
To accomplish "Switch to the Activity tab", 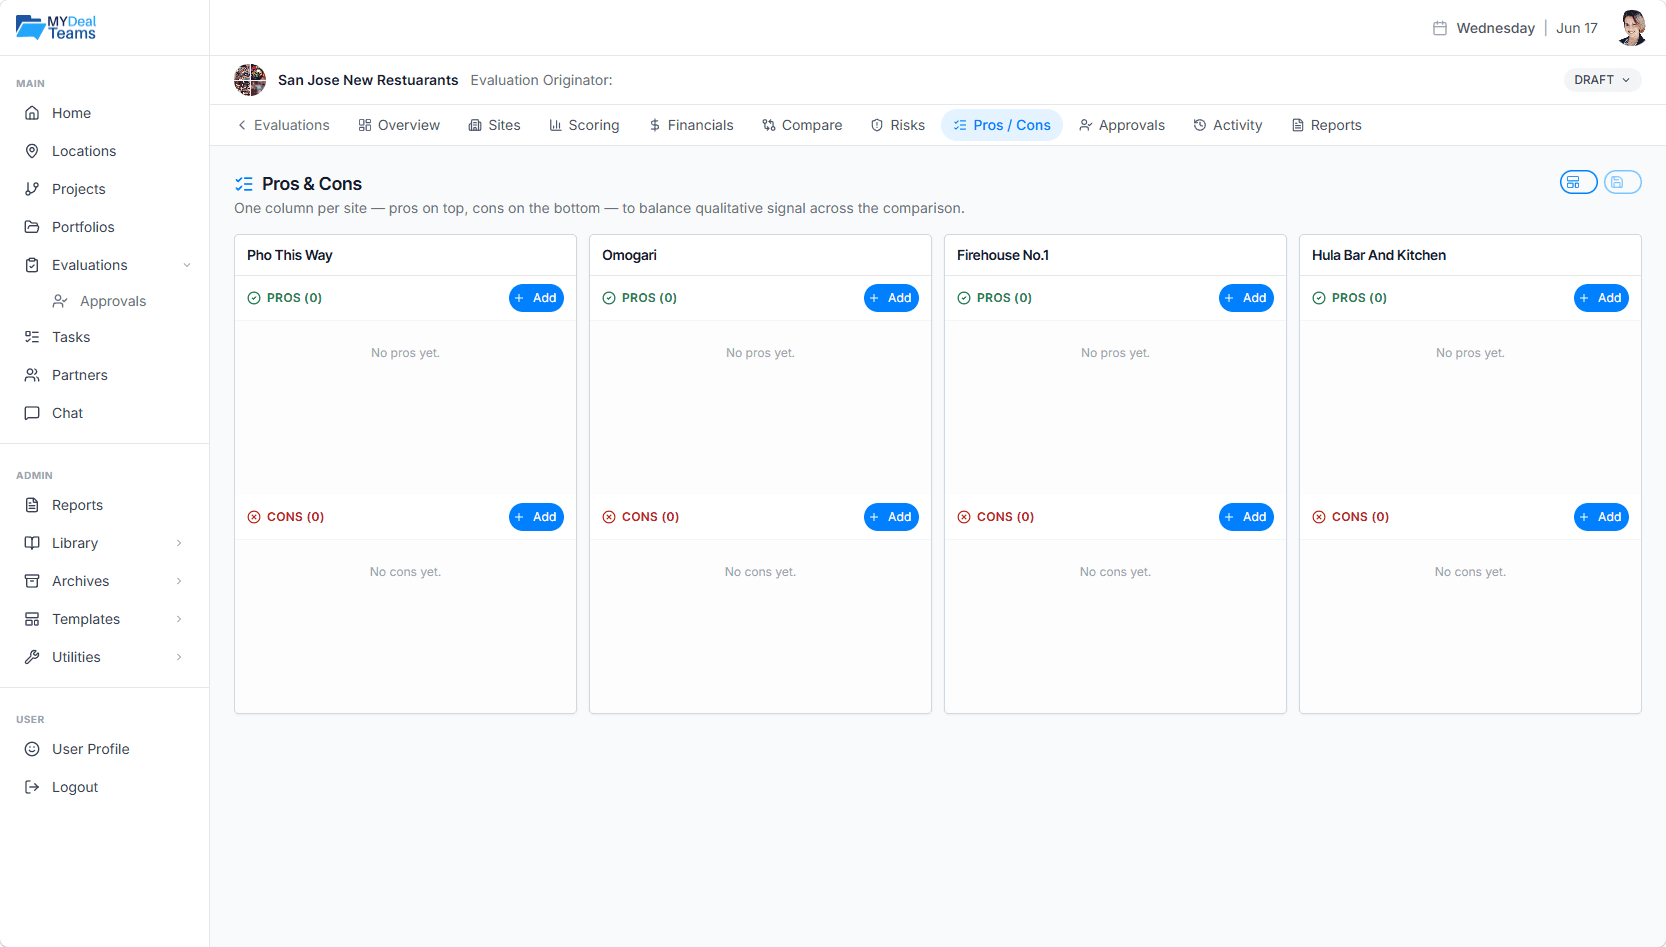I will pos(1228,125).
